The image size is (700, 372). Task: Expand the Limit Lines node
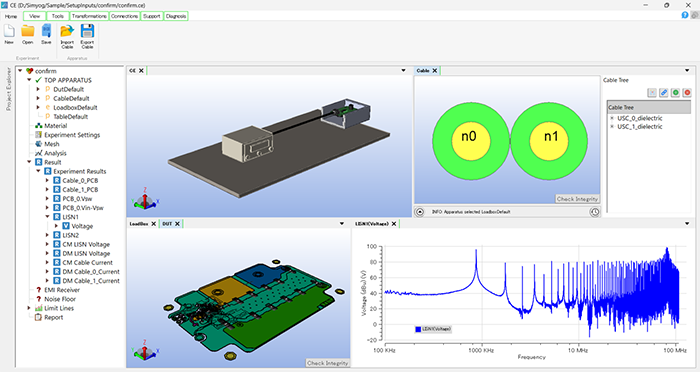click(x=29, y=308)
